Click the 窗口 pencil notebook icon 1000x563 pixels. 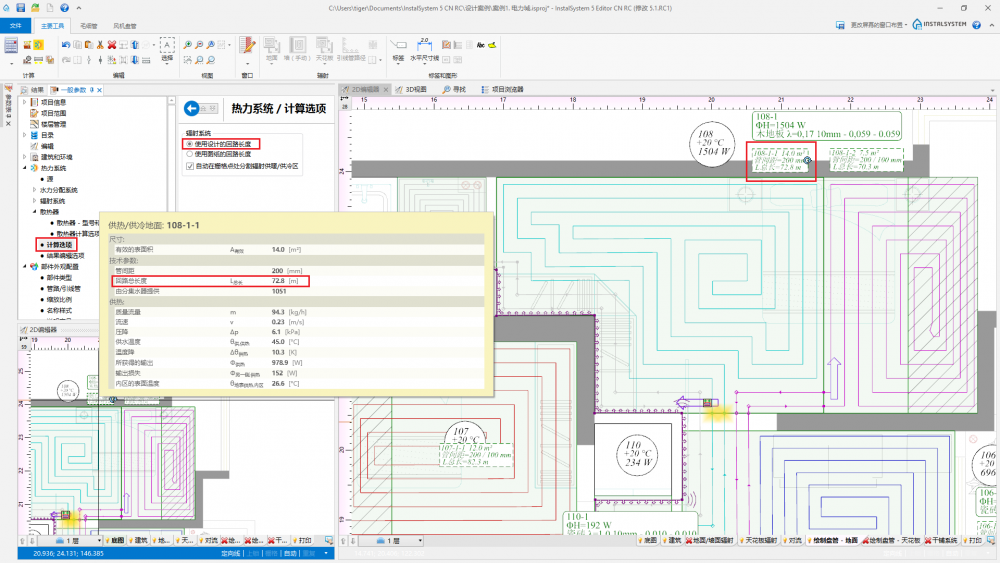247,47
